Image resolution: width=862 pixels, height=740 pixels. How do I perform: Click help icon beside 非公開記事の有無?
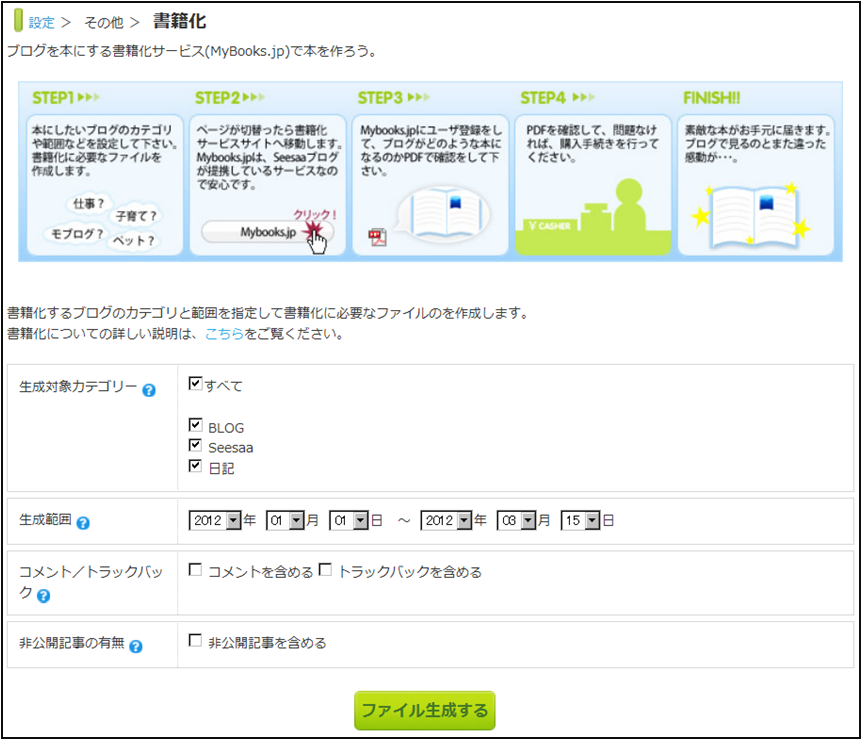pyautogui.click(x=136, y=646)
